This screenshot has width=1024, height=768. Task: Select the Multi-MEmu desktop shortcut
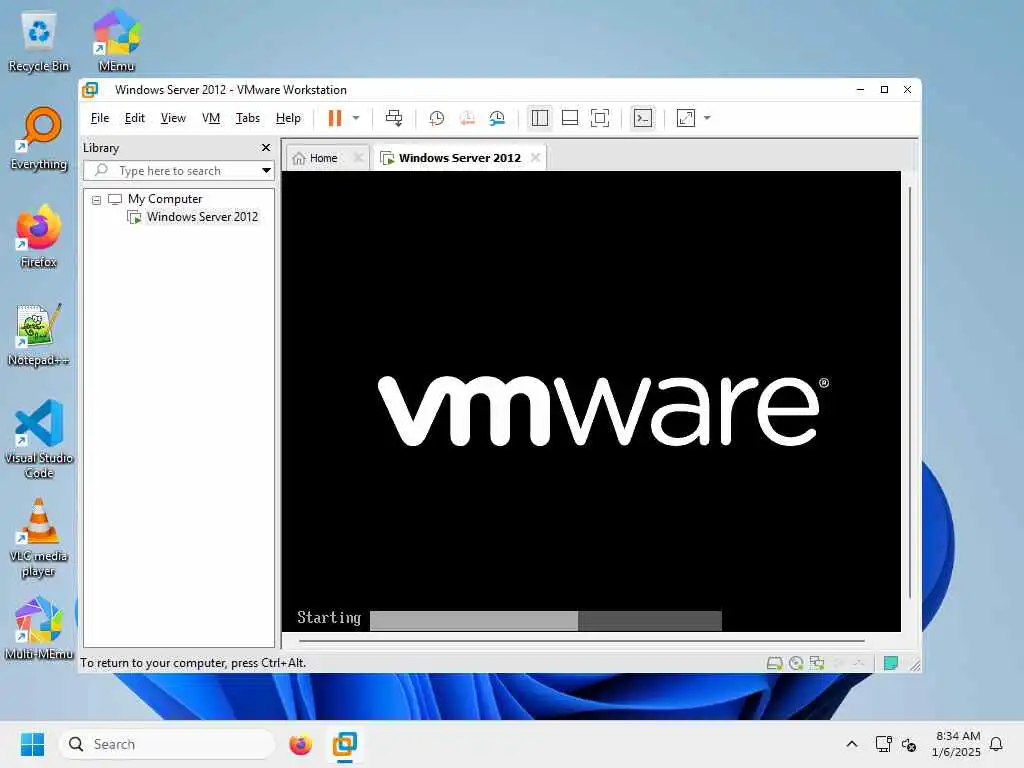coord(39,628)
